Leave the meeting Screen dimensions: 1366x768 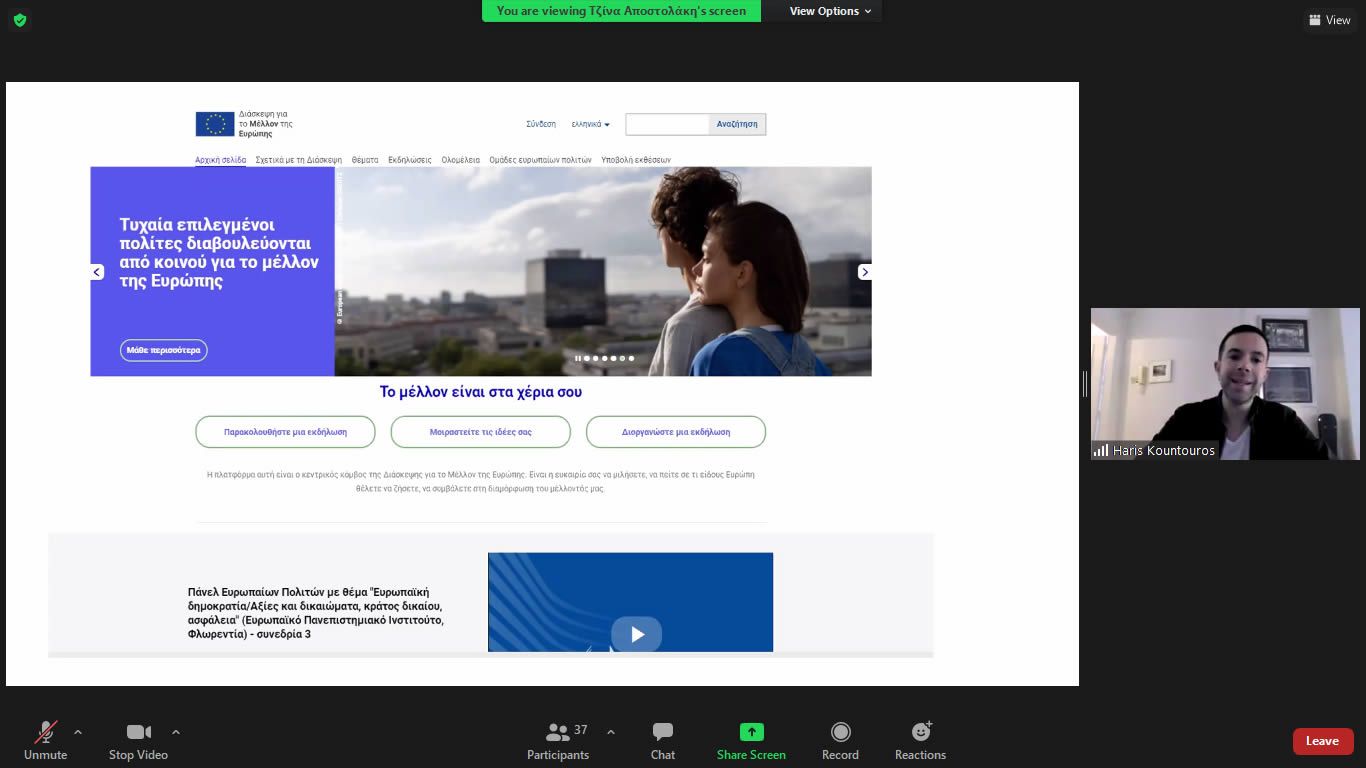[1322, 741]
